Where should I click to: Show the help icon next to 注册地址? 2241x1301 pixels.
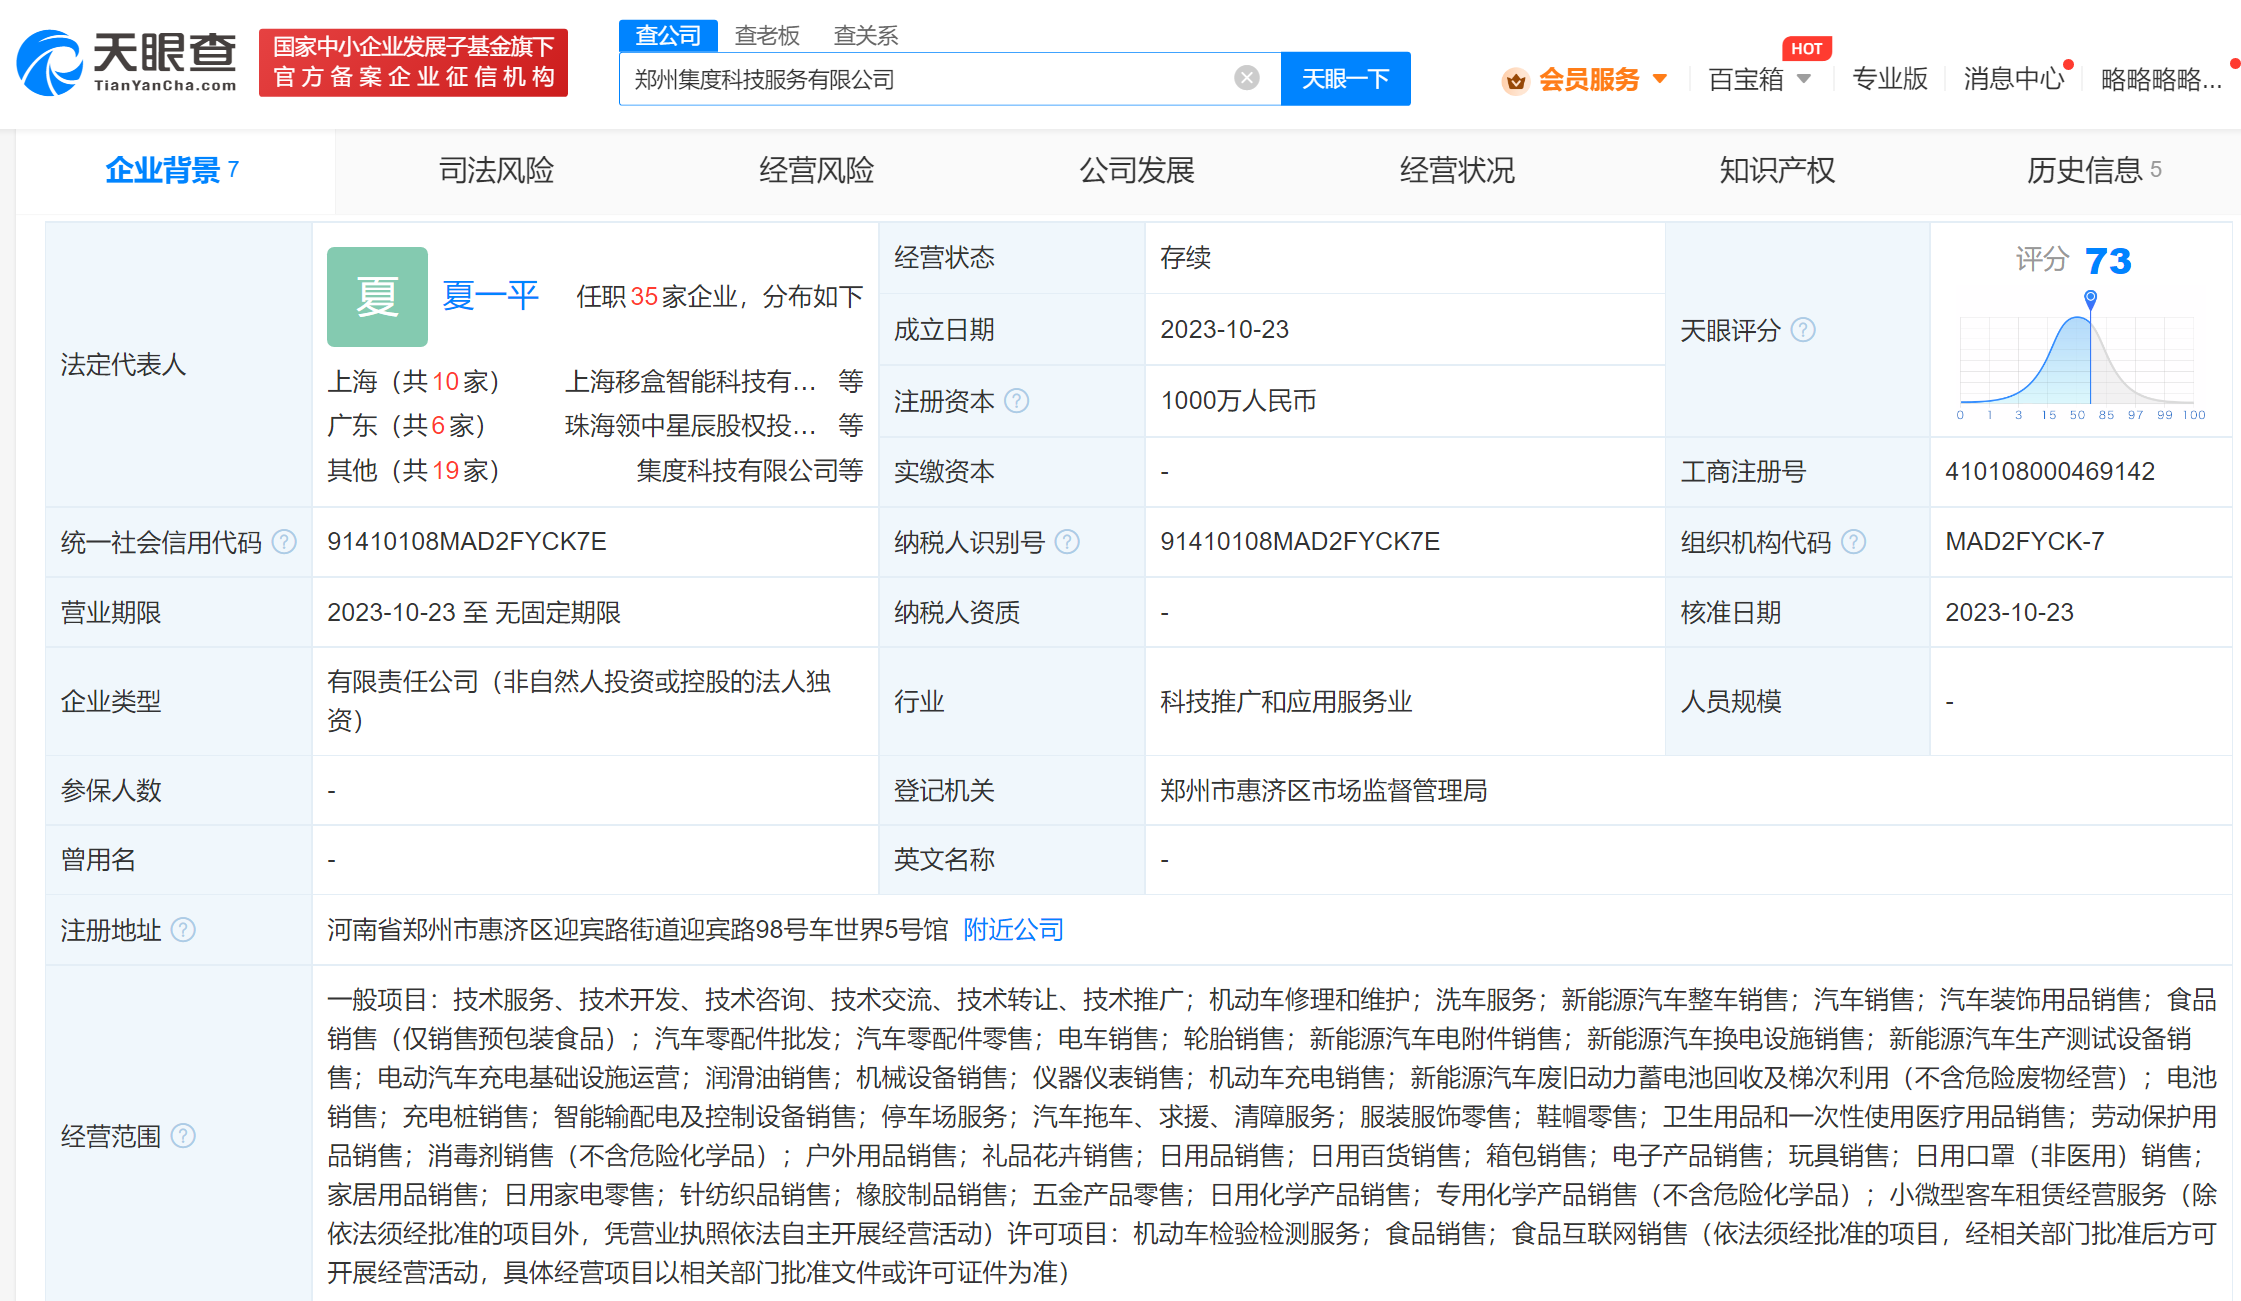183,930
